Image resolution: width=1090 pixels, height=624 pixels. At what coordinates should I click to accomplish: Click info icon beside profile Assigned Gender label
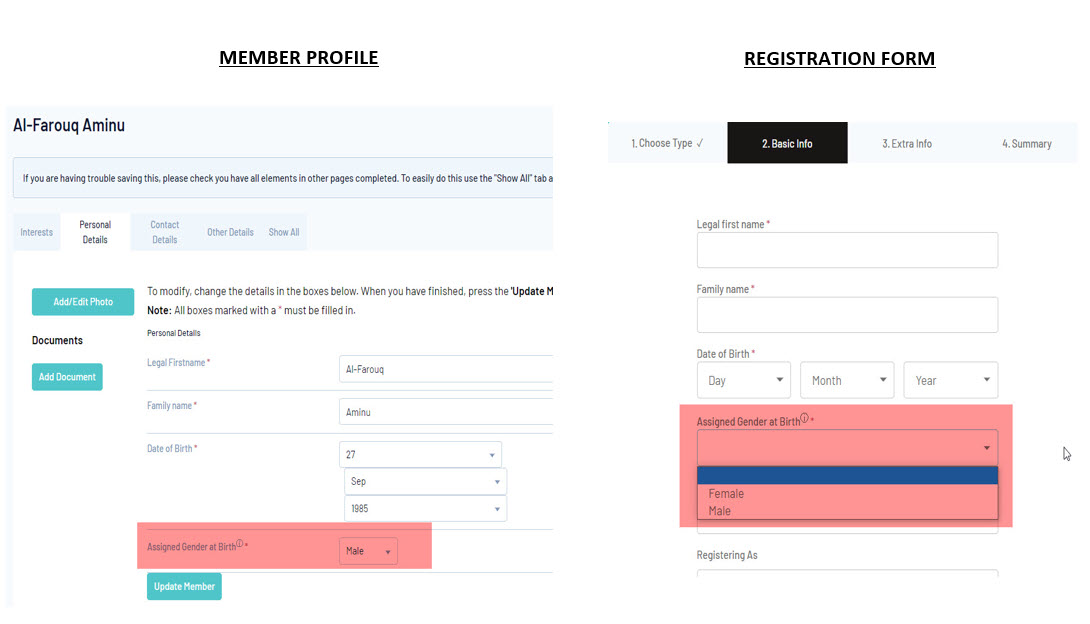[239, 543]
